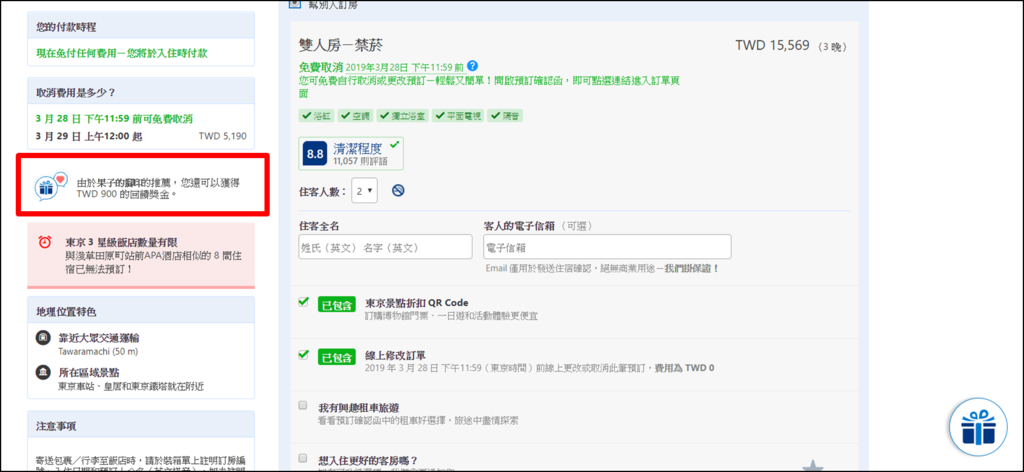The width and height of the screenshot is (1024, 472).
Task: Click the Tawaramachi (50 m) text
Action: point(99,351)
